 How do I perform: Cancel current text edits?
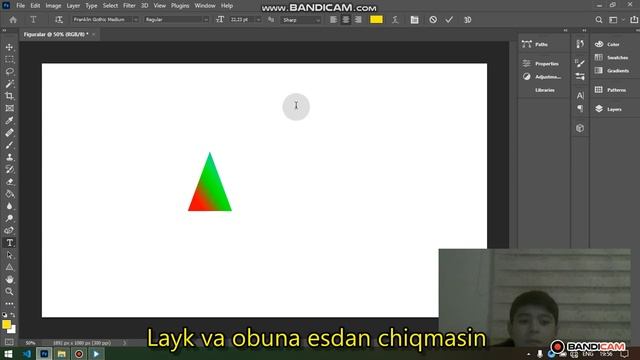433,20
